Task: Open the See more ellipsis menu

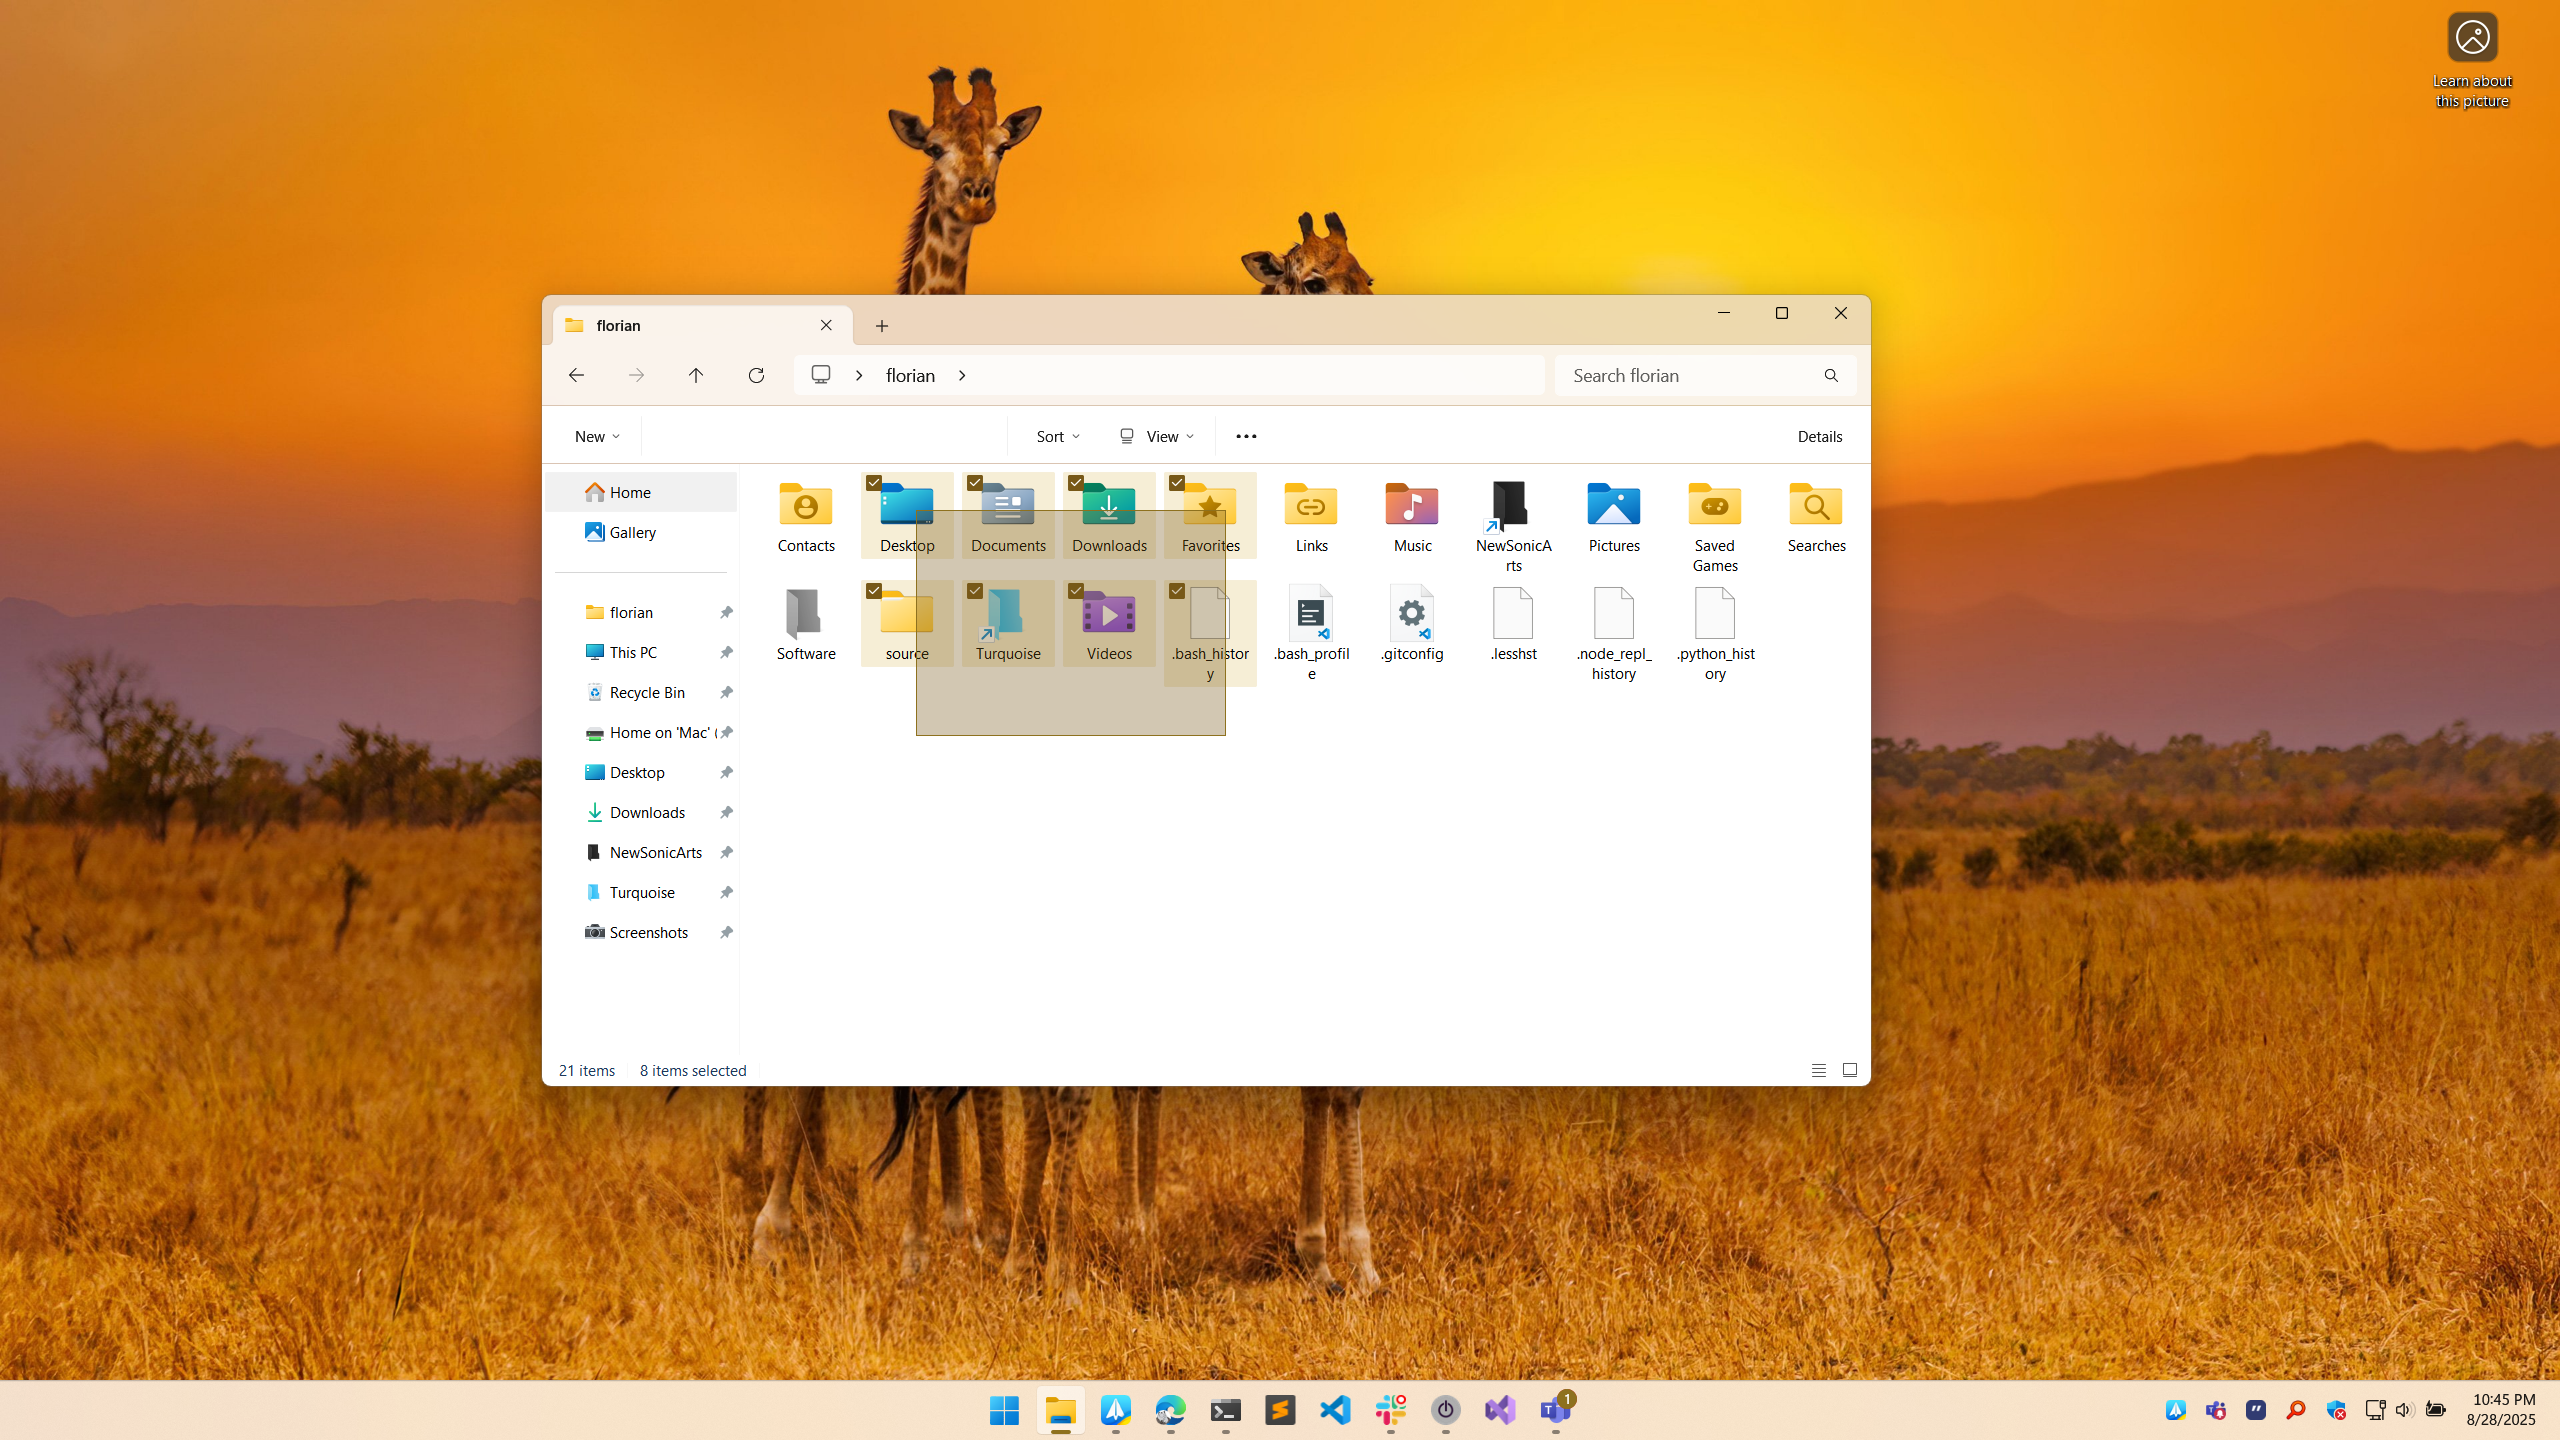Action: click(1246, 436)
